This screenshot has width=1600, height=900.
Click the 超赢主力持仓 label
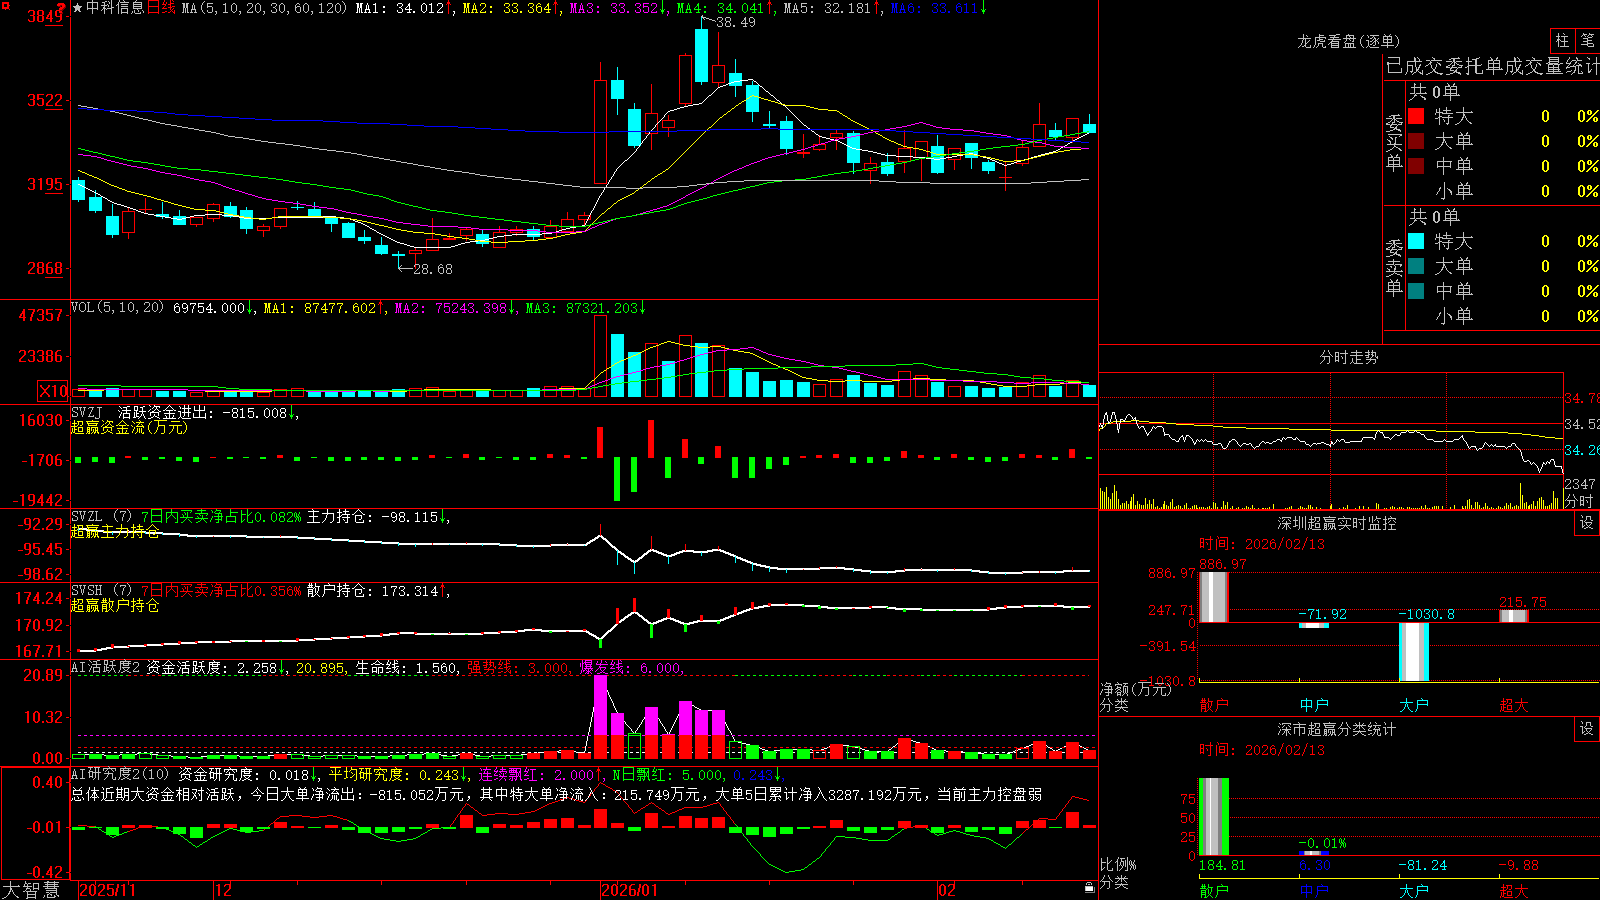pyautogui.click(x=115, y=531)
